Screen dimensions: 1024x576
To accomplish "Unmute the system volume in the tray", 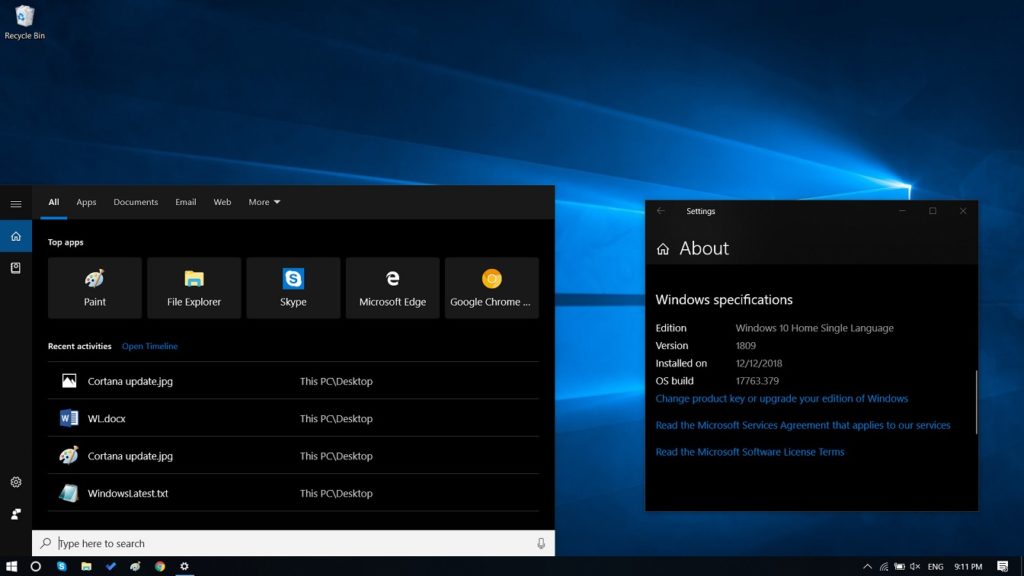I will [x=913, y=566].
